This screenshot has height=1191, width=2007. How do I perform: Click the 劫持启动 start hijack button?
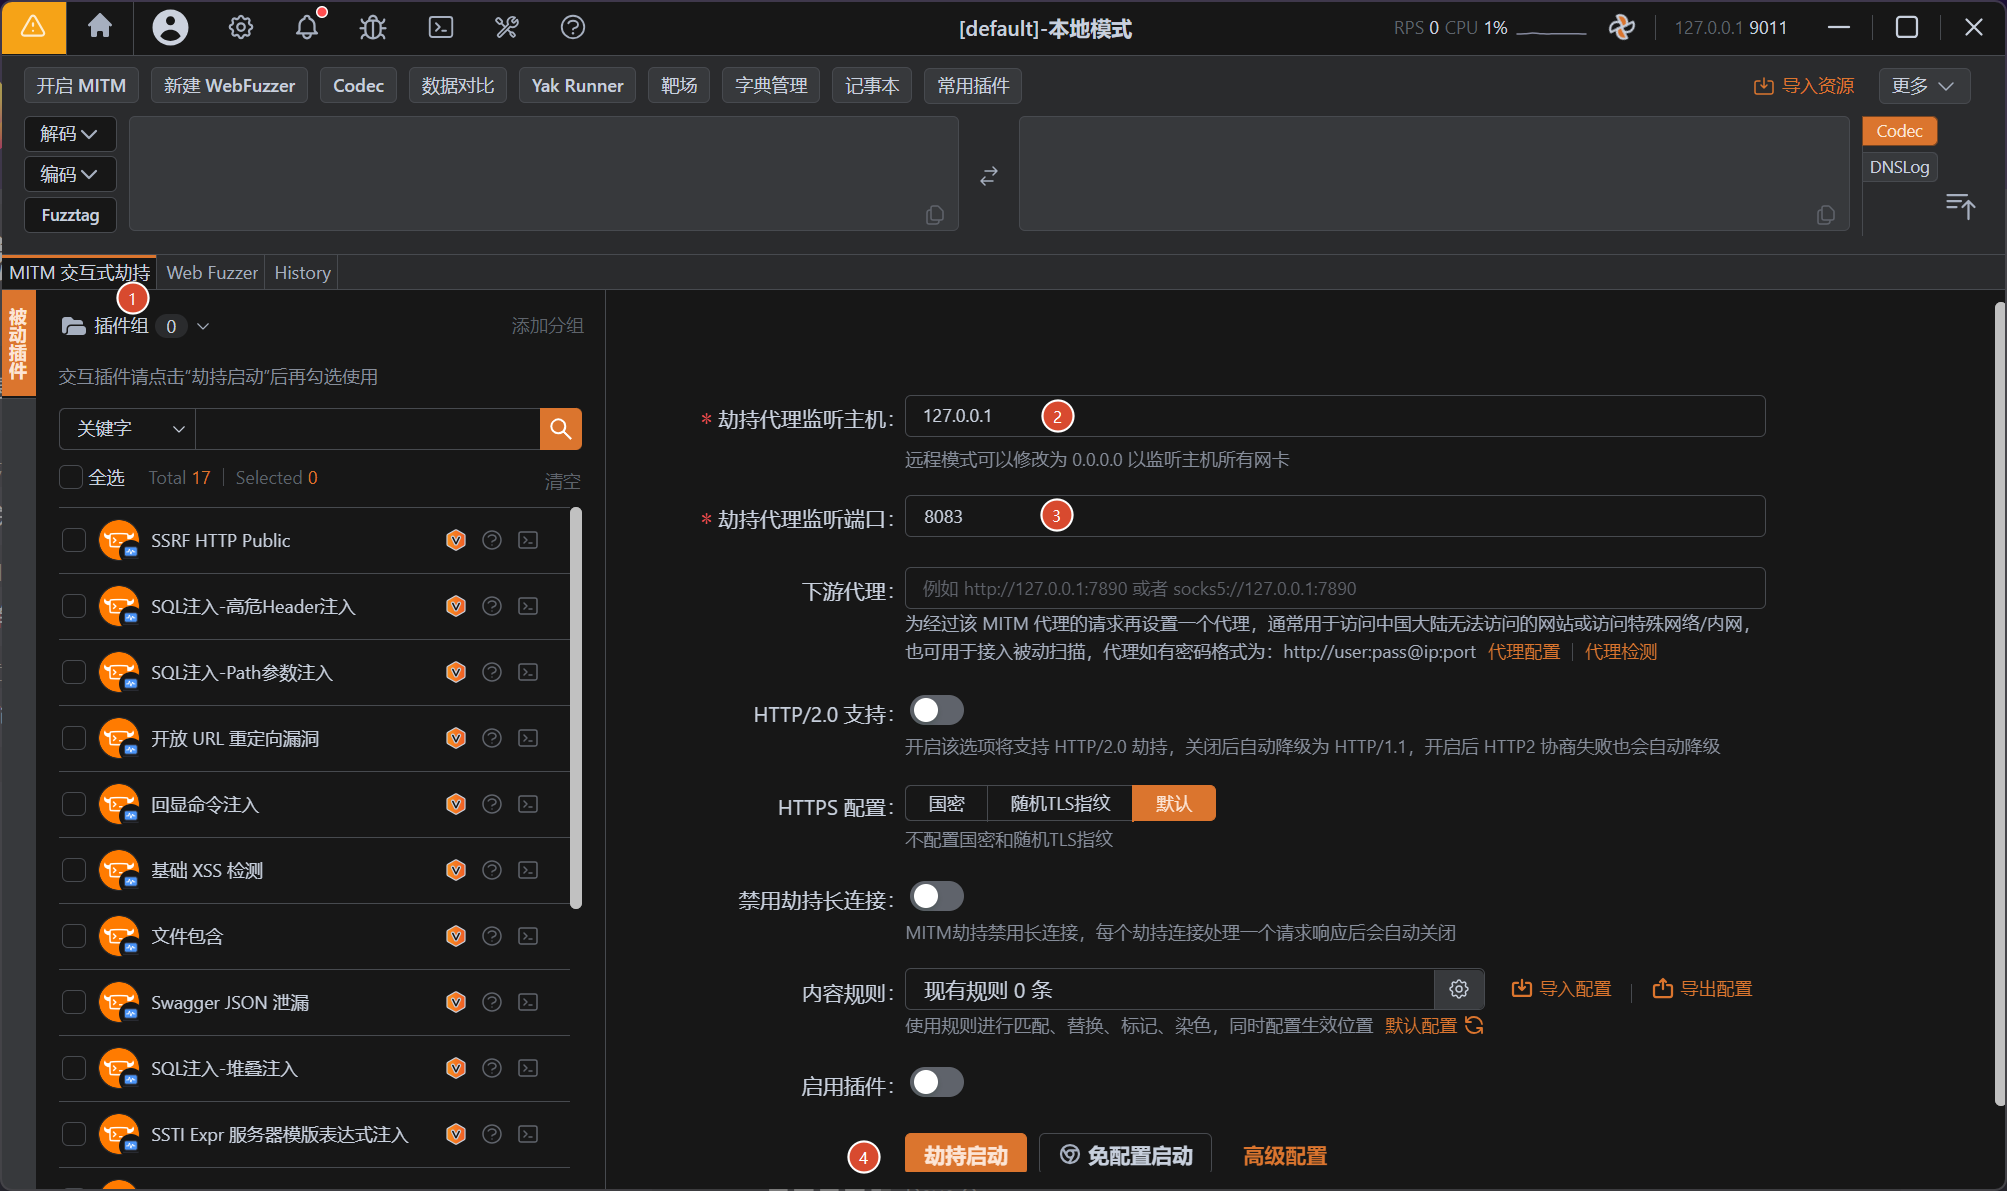coord(966,1154)
